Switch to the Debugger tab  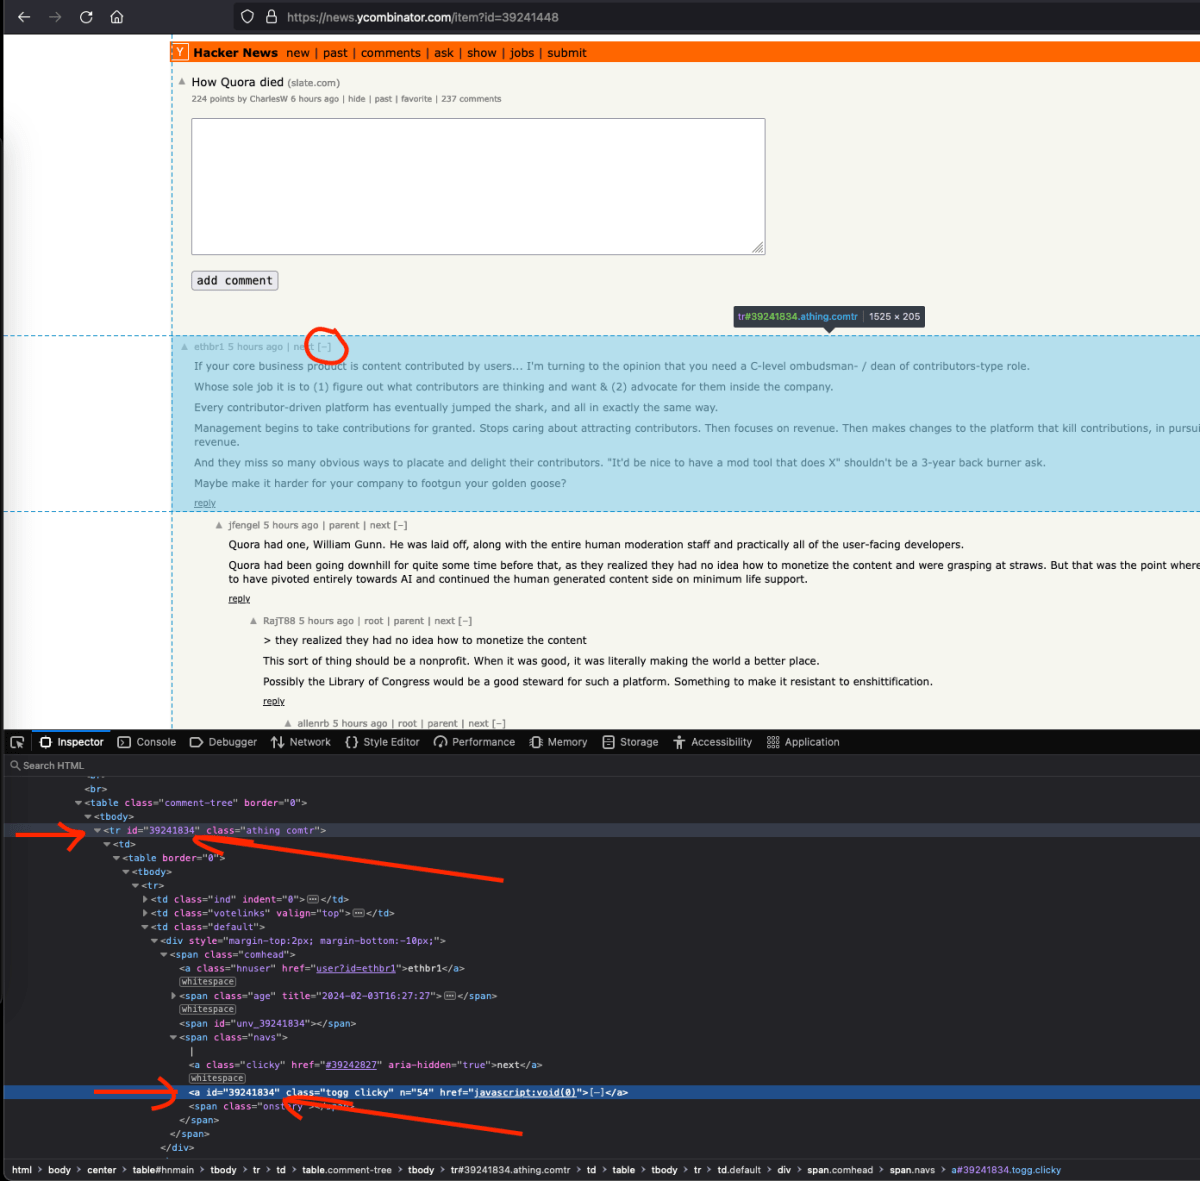click(223, 742)
